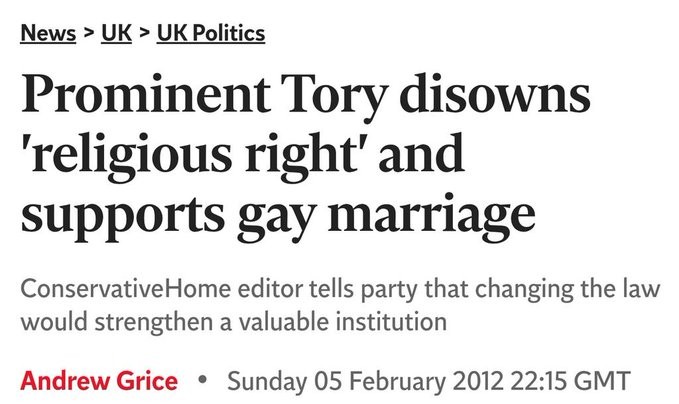Click the arrow before UK Politics
This screenshot has height=404, width=679.
tap(146, 34)
